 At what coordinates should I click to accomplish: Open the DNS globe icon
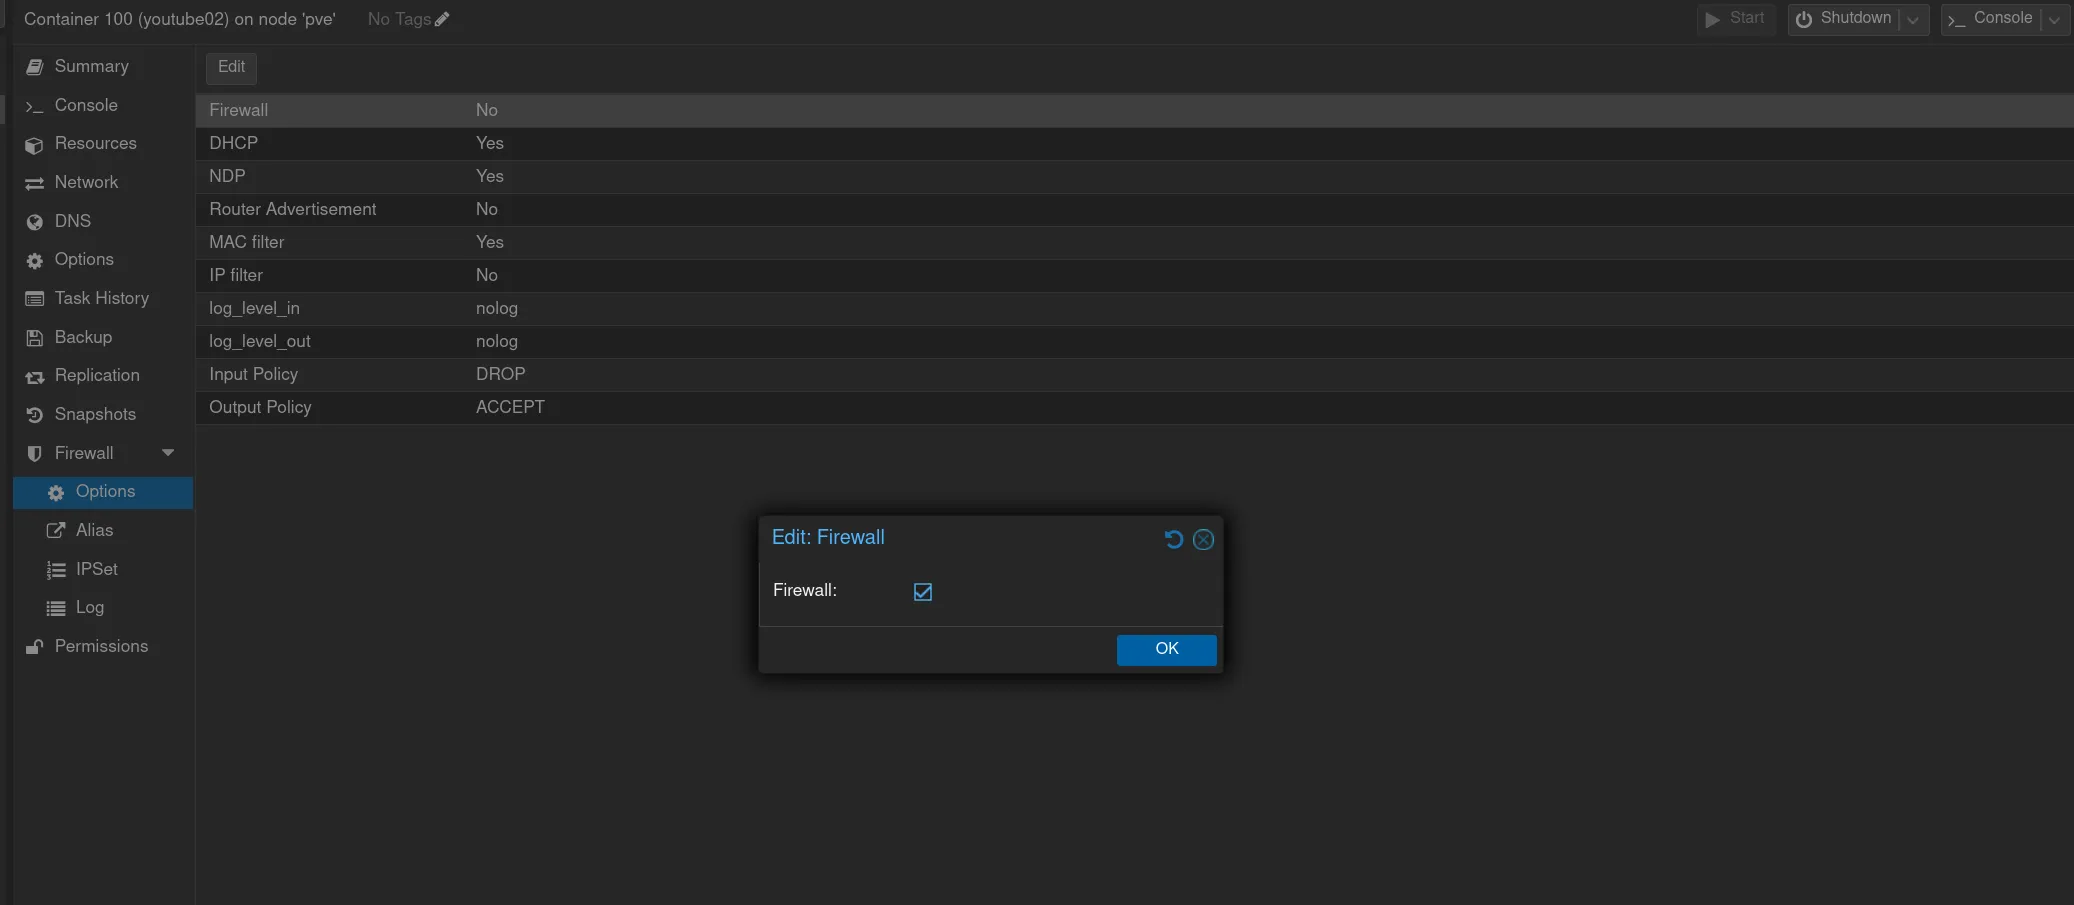click(x=35, y=222)
